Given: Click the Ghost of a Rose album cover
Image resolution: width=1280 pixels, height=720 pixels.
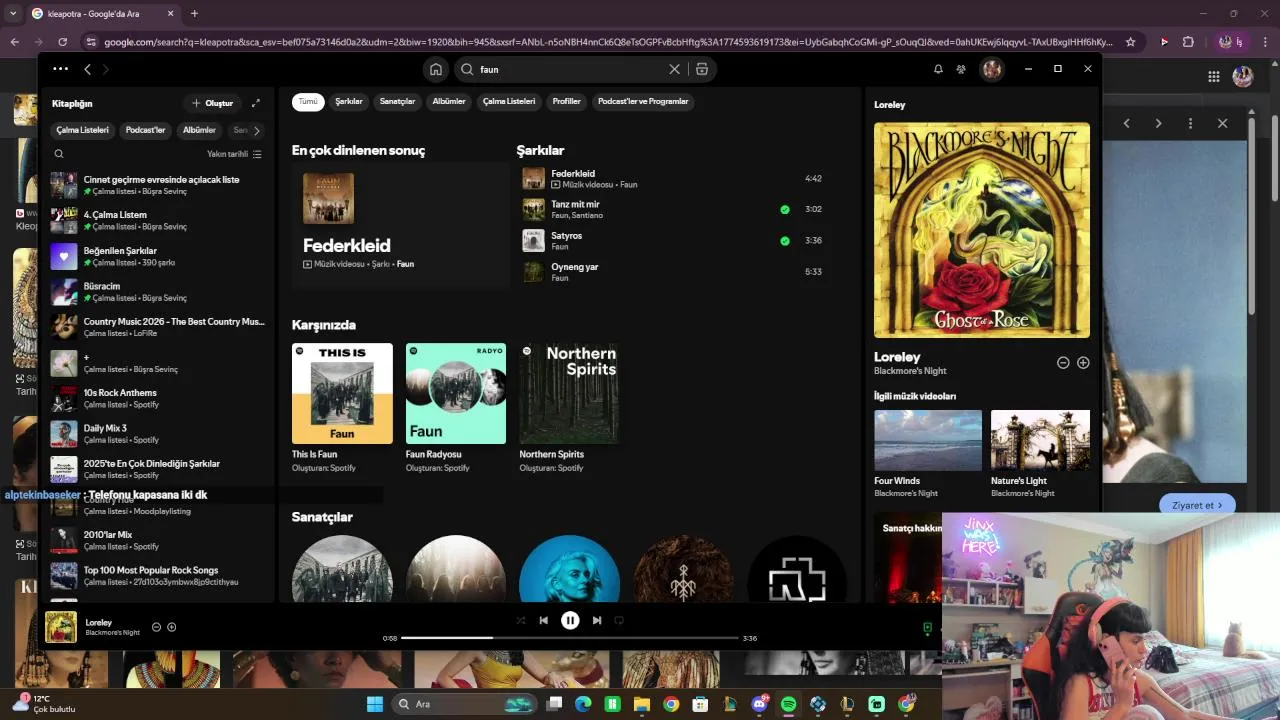Looking at the screenshot, I should [982, 230].
